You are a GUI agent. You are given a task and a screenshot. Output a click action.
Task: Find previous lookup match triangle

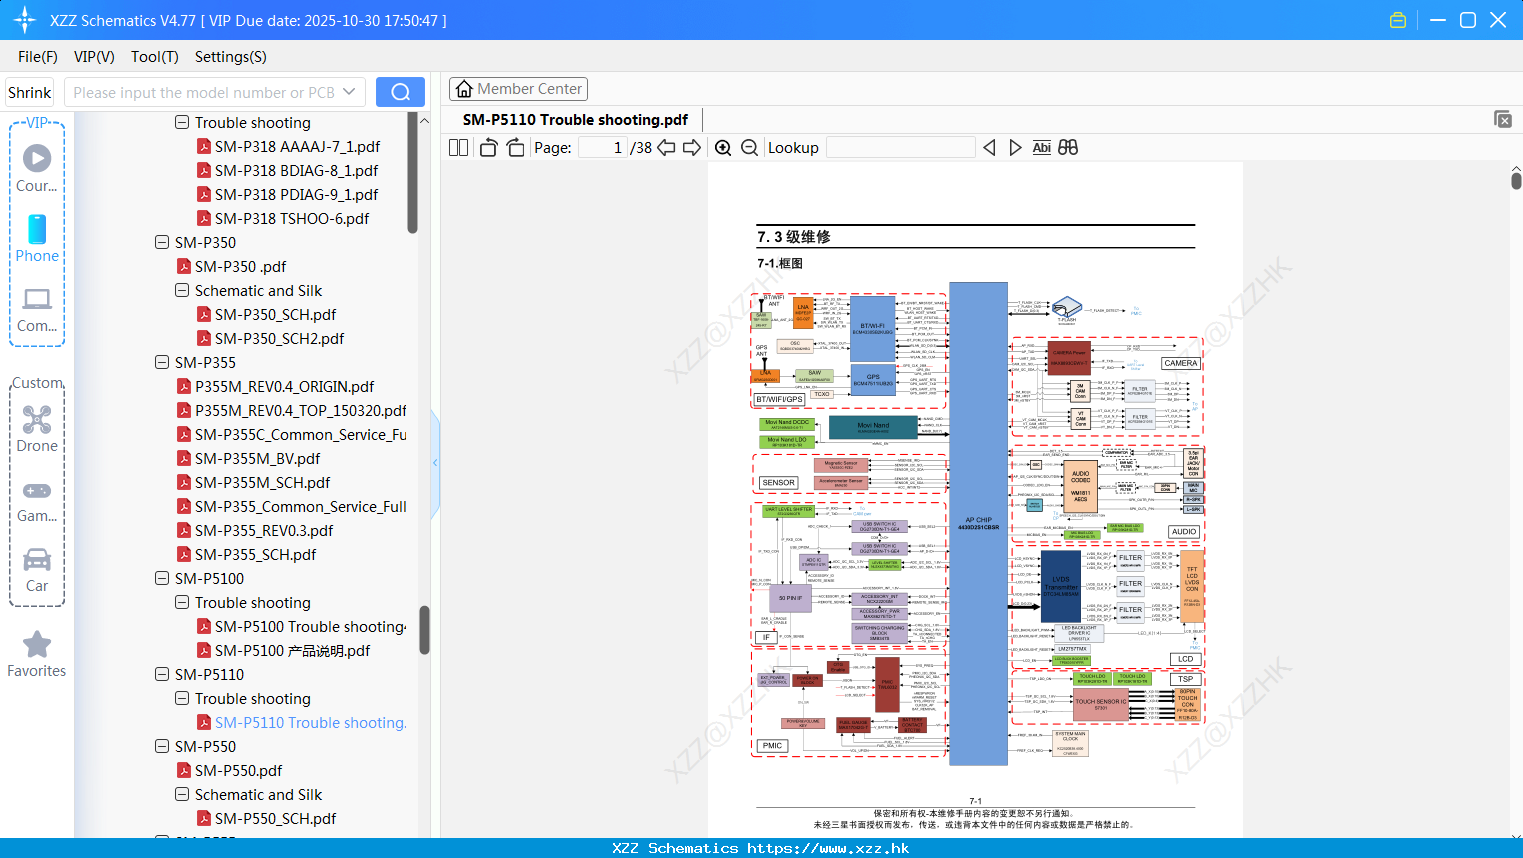click(989, 148)
